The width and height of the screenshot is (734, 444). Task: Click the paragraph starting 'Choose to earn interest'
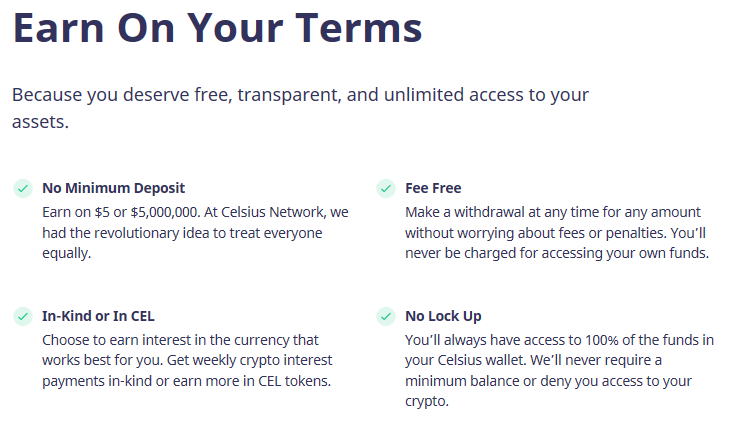(x=187, y=361)
